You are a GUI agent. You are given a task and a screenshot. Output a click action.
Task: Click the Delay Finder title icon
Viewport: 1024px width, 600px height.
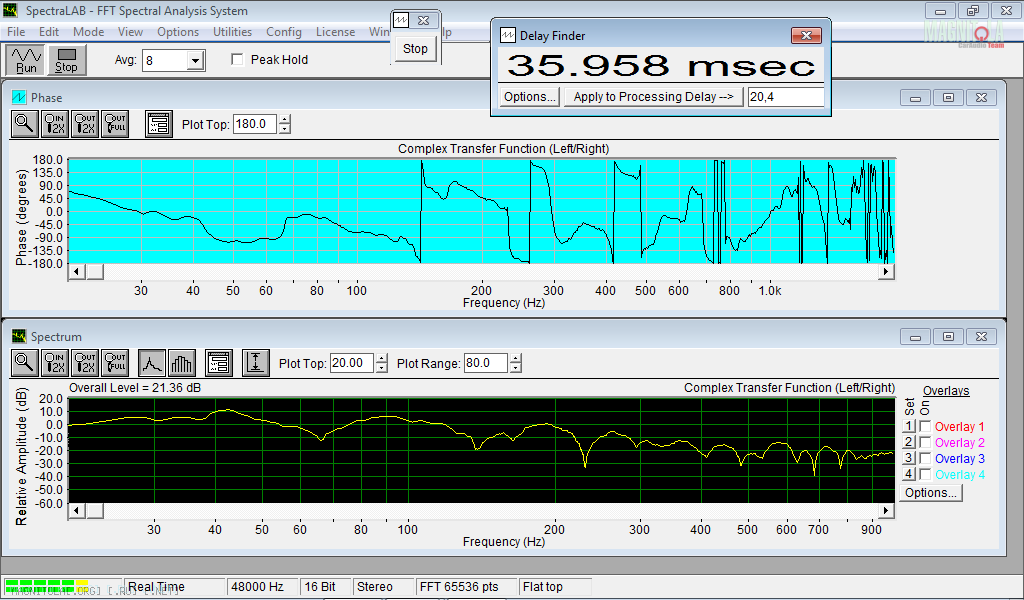[x=507, y=36]
